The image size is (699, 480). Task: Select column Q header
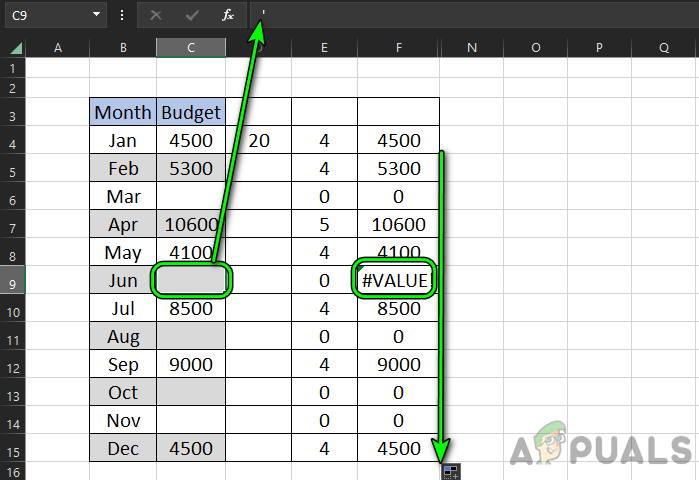664,48
